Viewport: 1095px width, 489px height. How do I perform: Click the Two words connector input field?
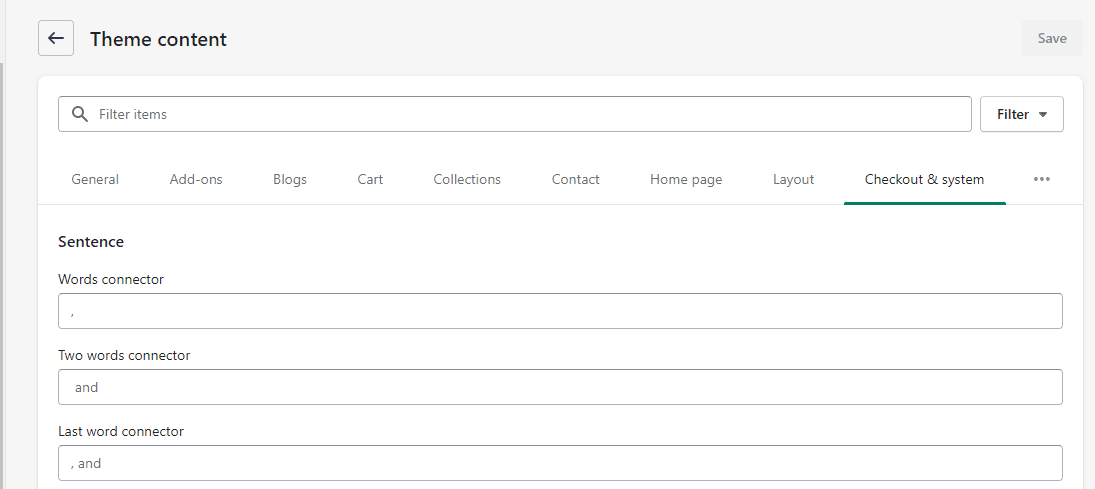coord(560,387)
